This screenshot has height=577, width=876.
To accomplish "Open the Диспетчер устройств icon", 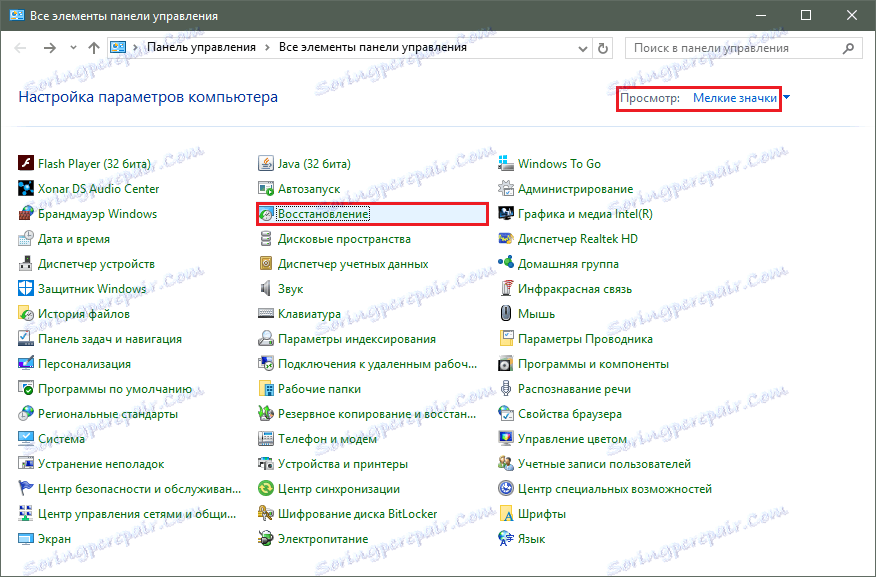I will [26, 264].
